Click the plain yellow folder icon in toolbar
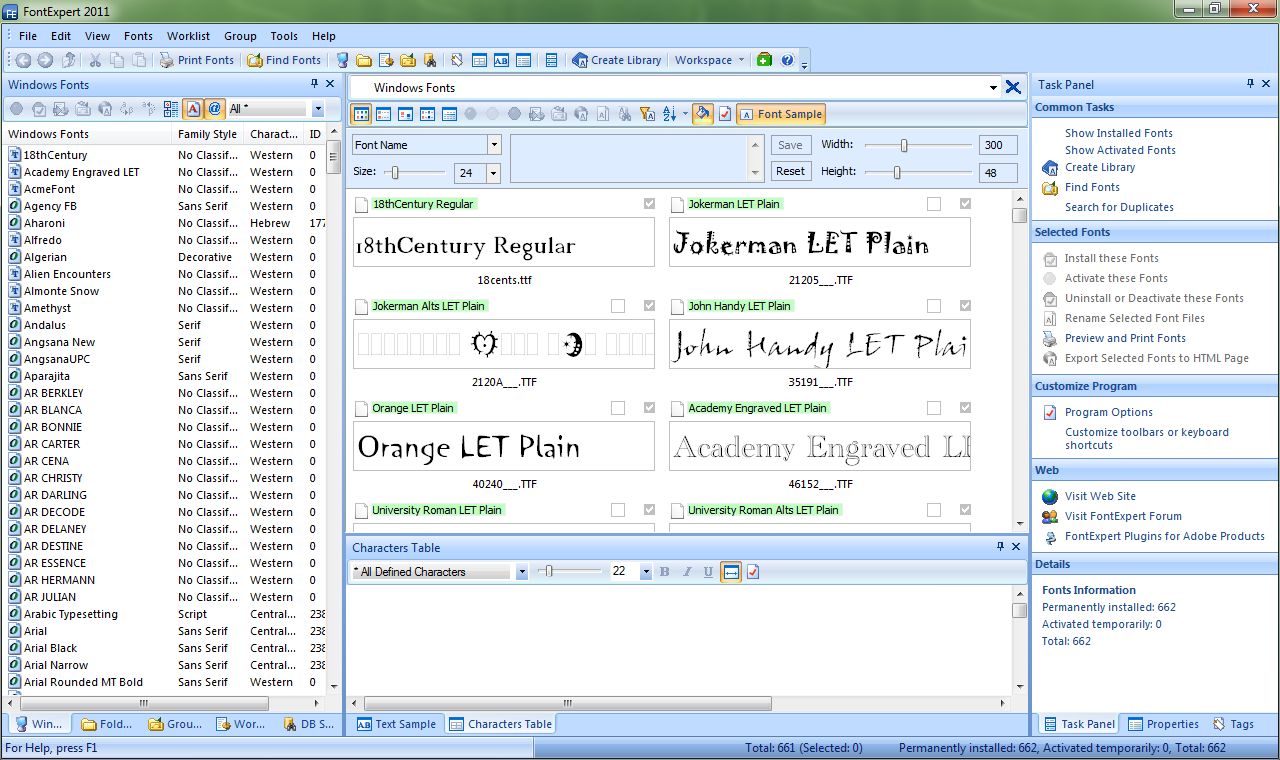 click(x=364, y=60)
